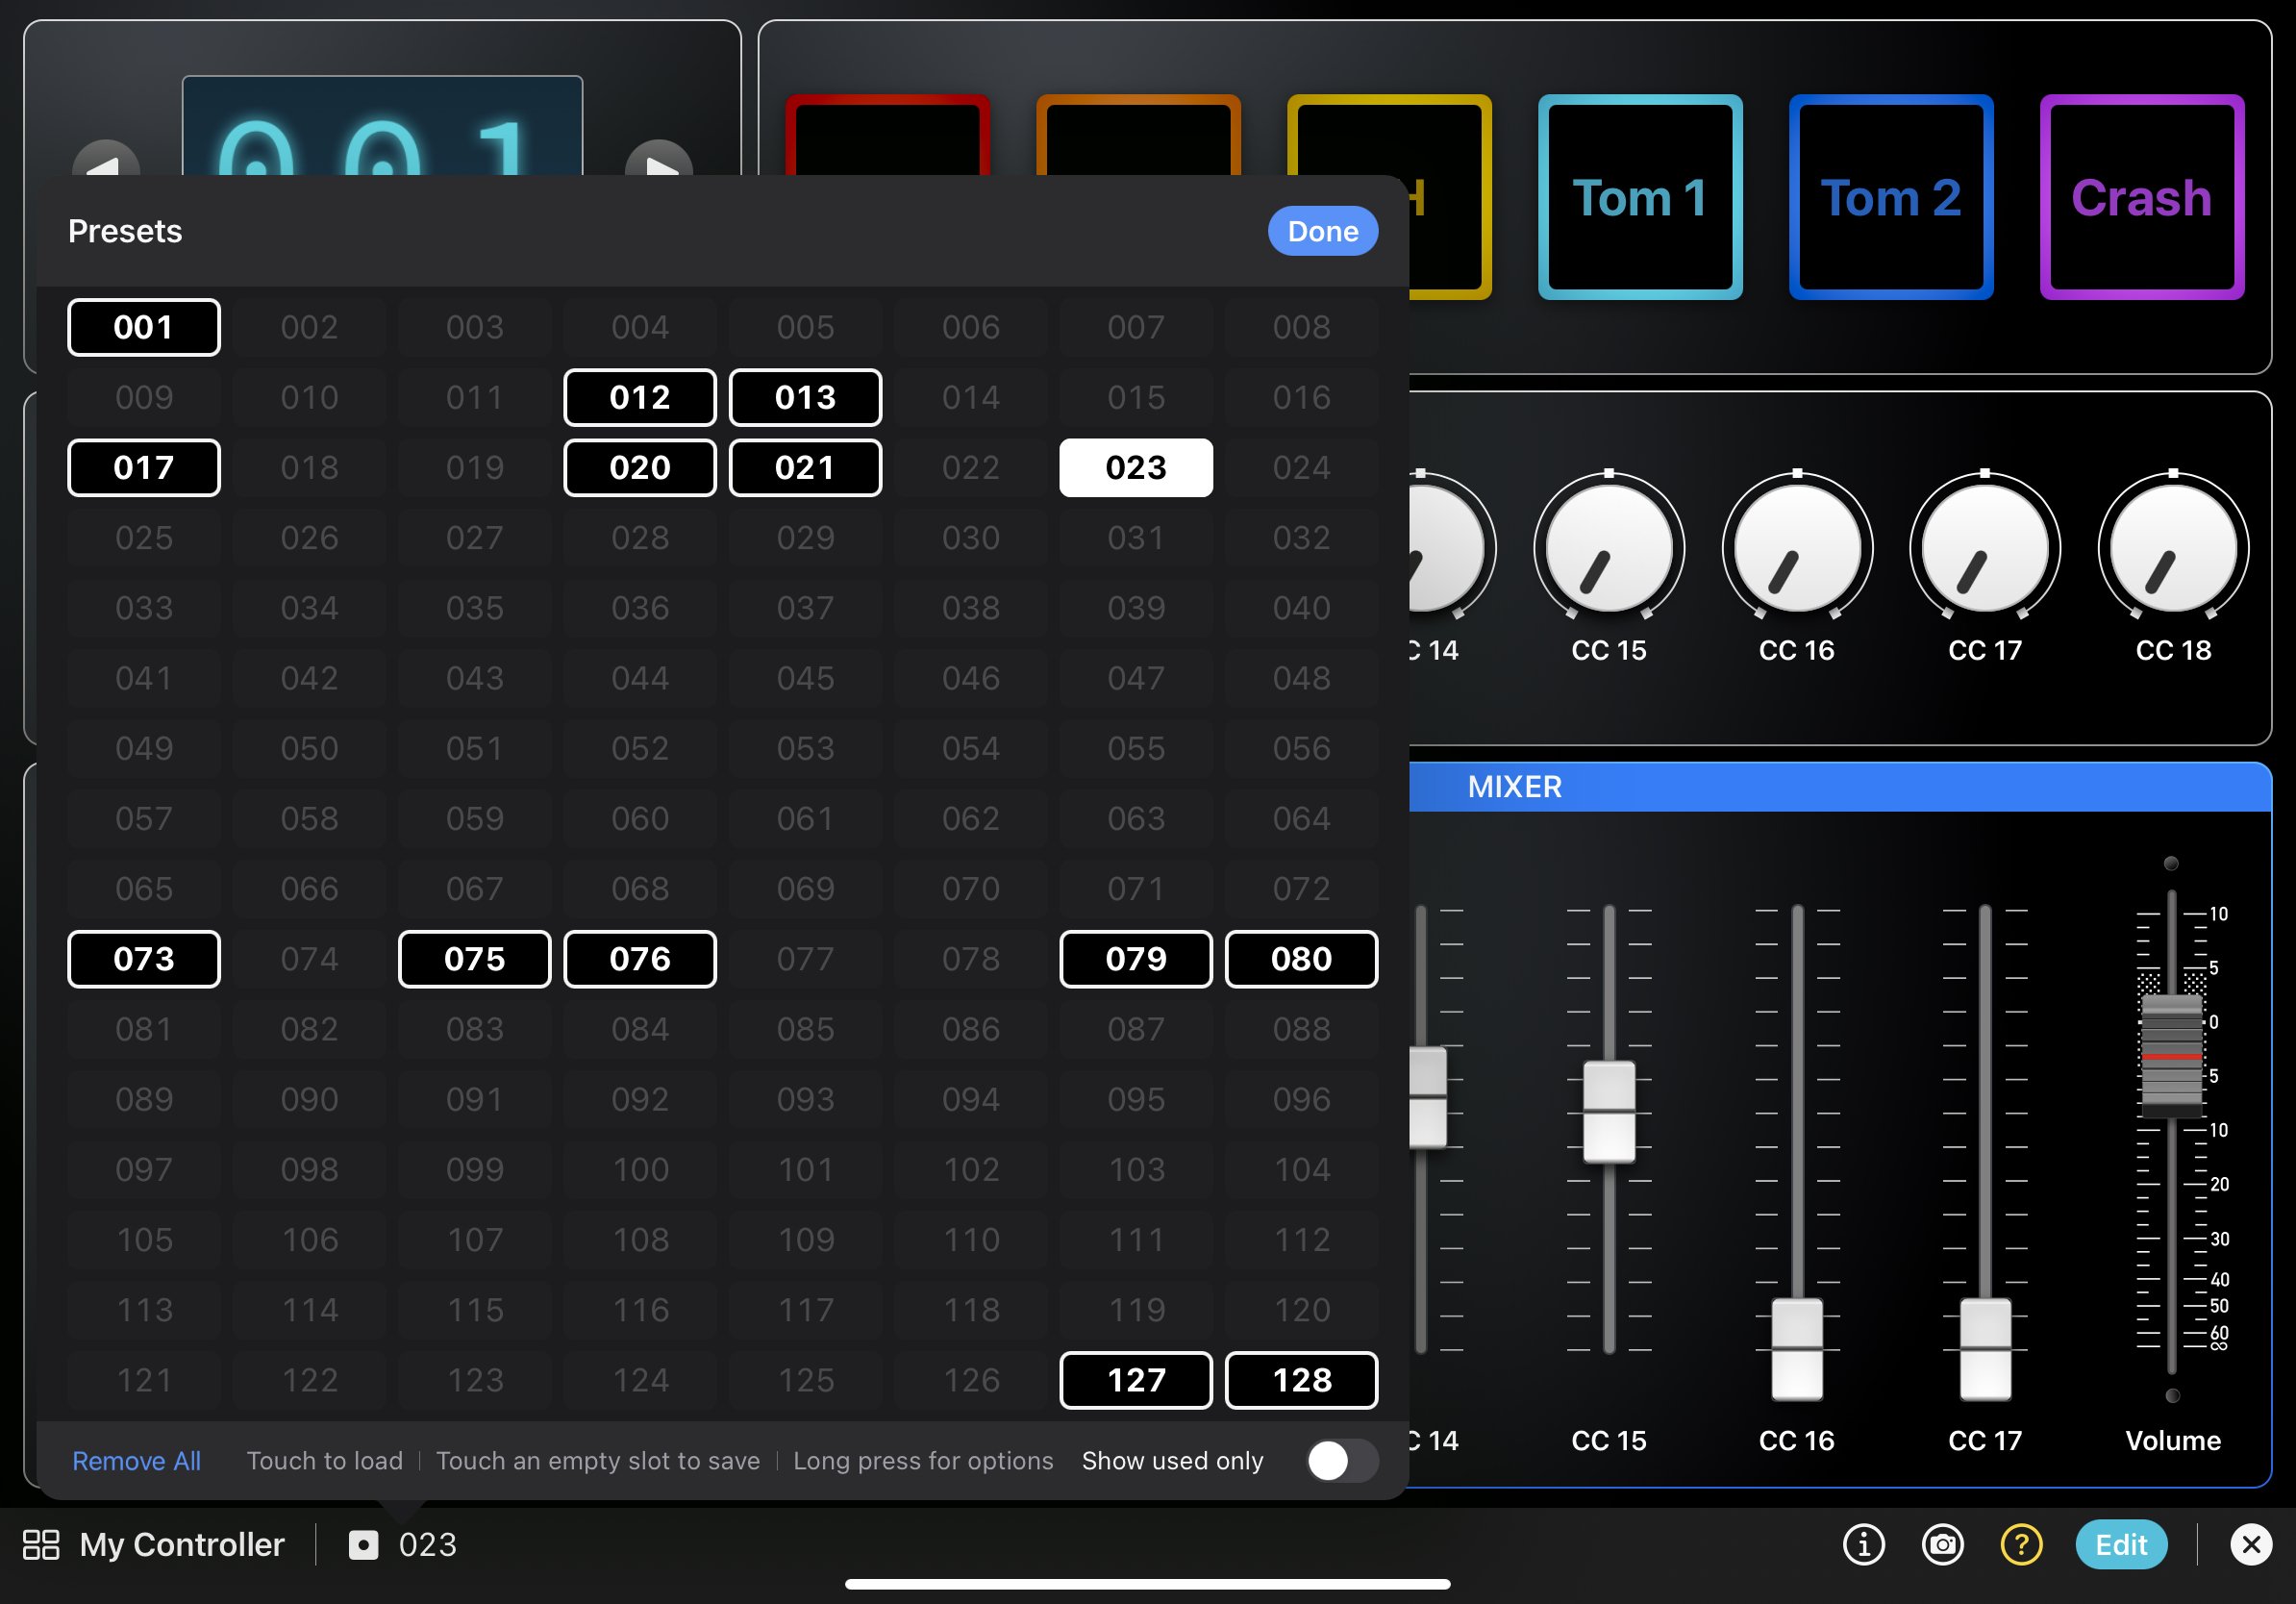The height and width of the screenshot is (1604, 2296).
Task: Click the CC 17 mixer fader
Action: [1985, 1349]
